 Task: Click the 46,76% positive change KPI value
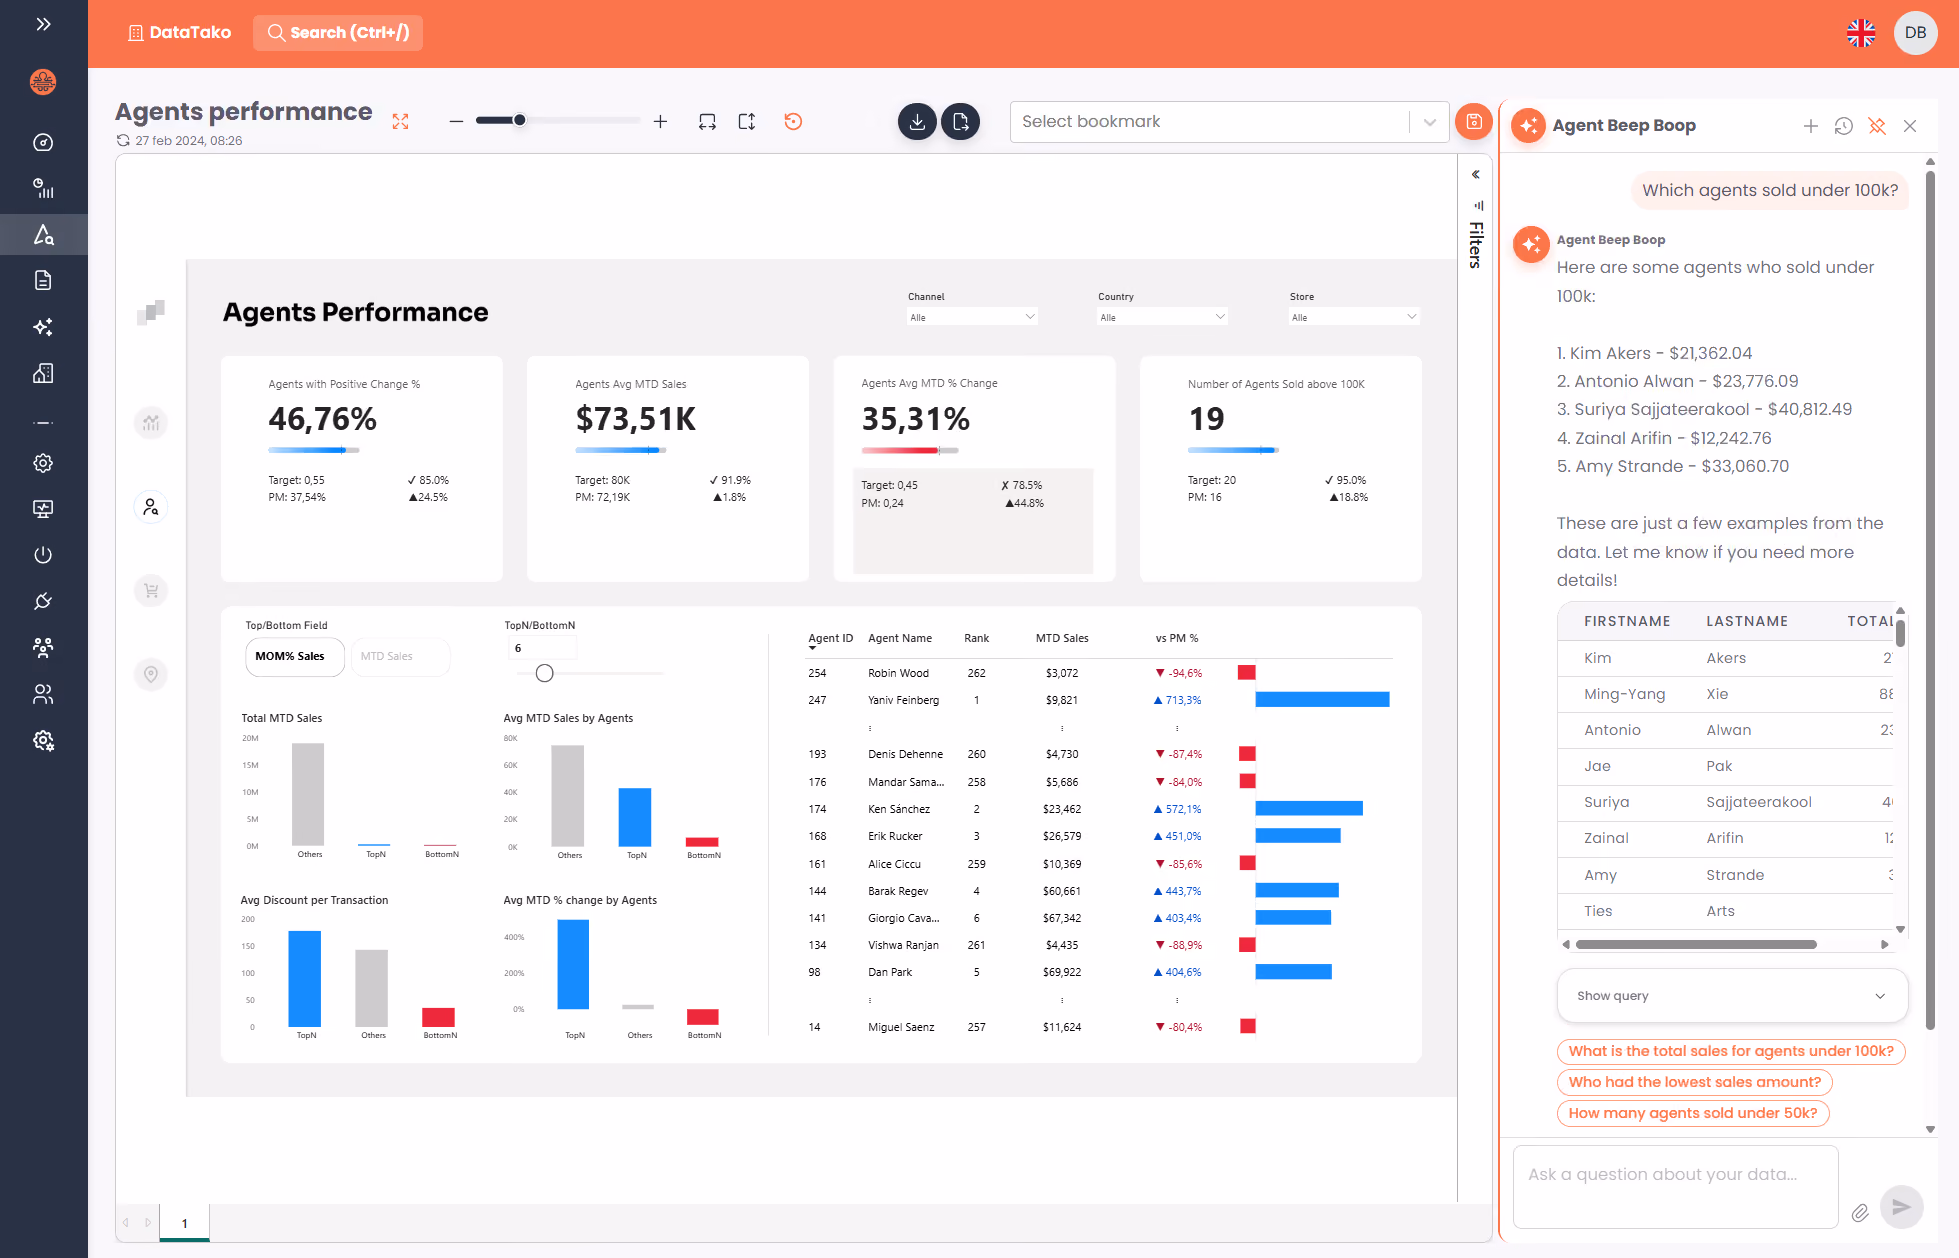322,419
